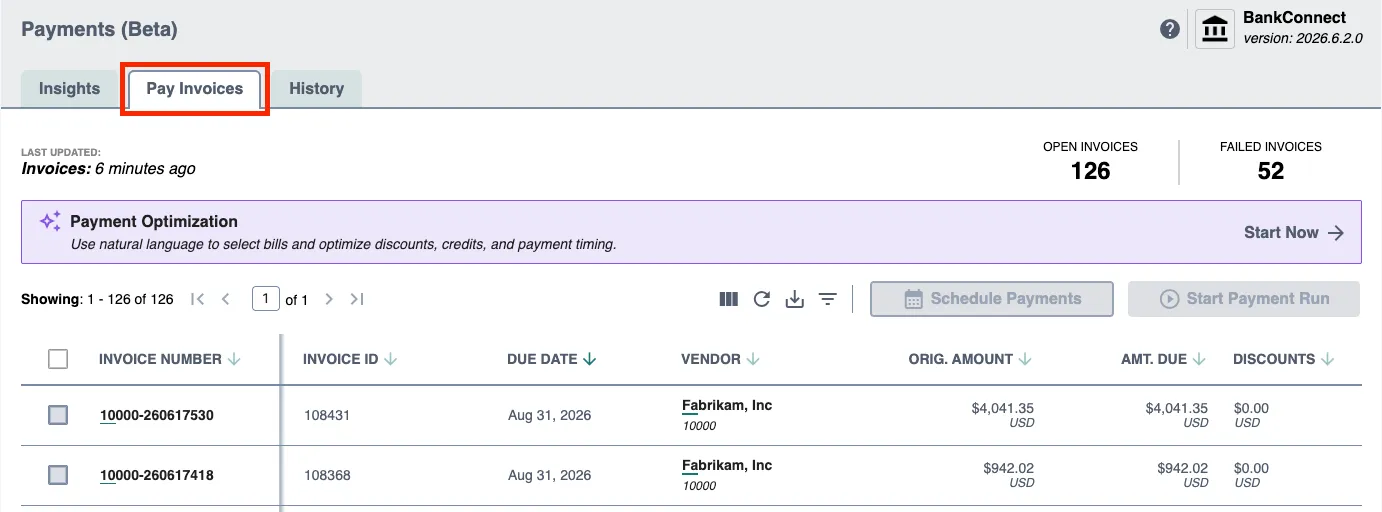
Task: Open the help question mark icon
Action: pyautogui.click(x=1169, y=29)
